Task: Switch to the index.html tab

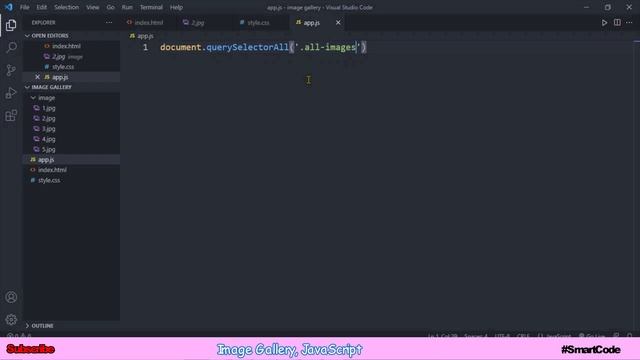Action: [149, 23]
